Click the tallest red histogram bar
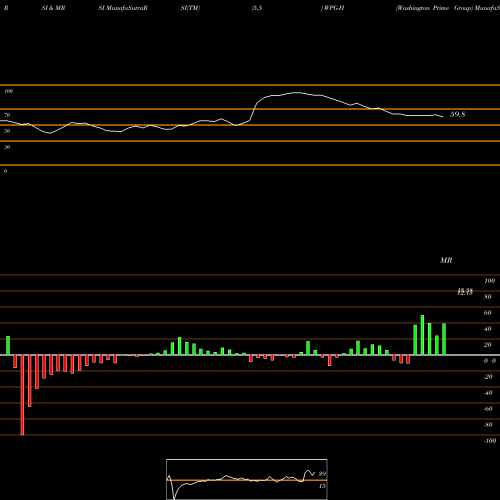Viewport: 500px width, 500px height. [22, 395]
